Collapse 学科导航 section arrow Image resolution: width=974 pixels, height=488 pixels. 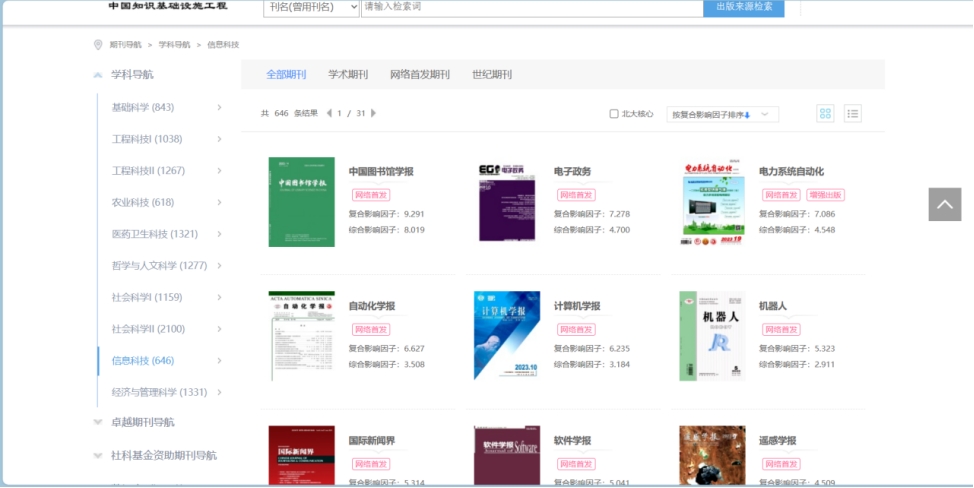98,75
